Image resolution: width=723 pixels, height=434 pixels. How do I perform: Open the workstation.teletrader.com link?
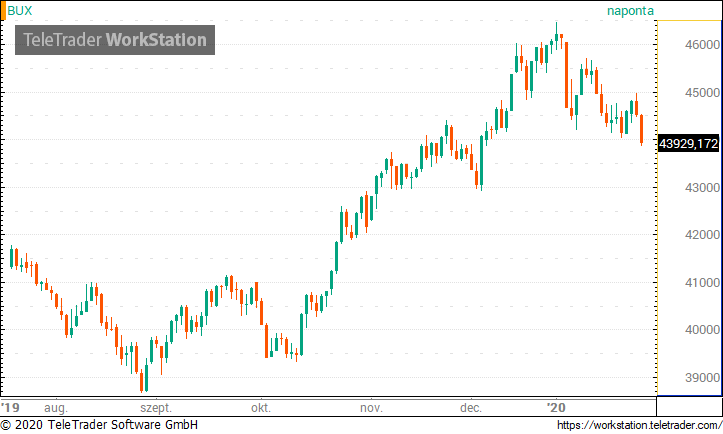click(x=639, y=425)
